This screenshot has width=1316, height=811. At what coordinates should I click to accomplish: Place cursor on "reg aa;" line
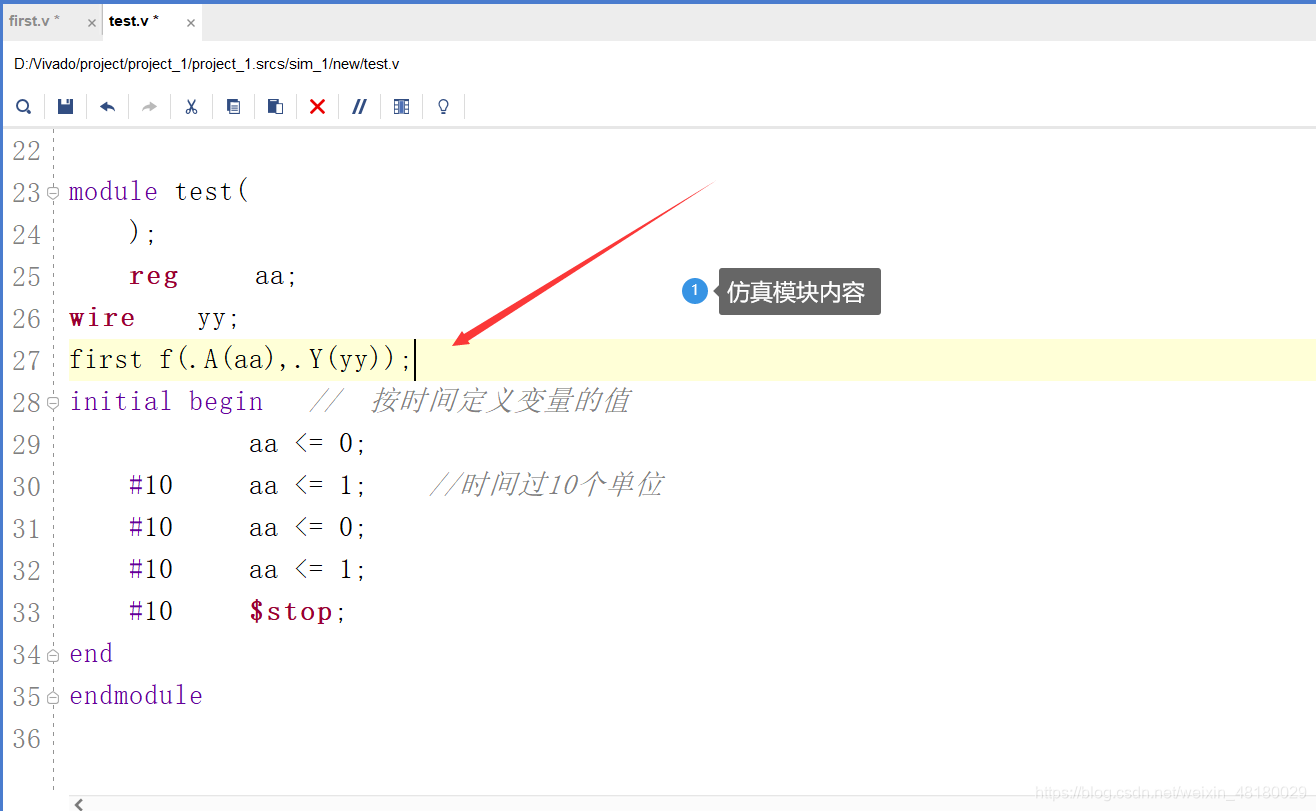tap(213, 276)
